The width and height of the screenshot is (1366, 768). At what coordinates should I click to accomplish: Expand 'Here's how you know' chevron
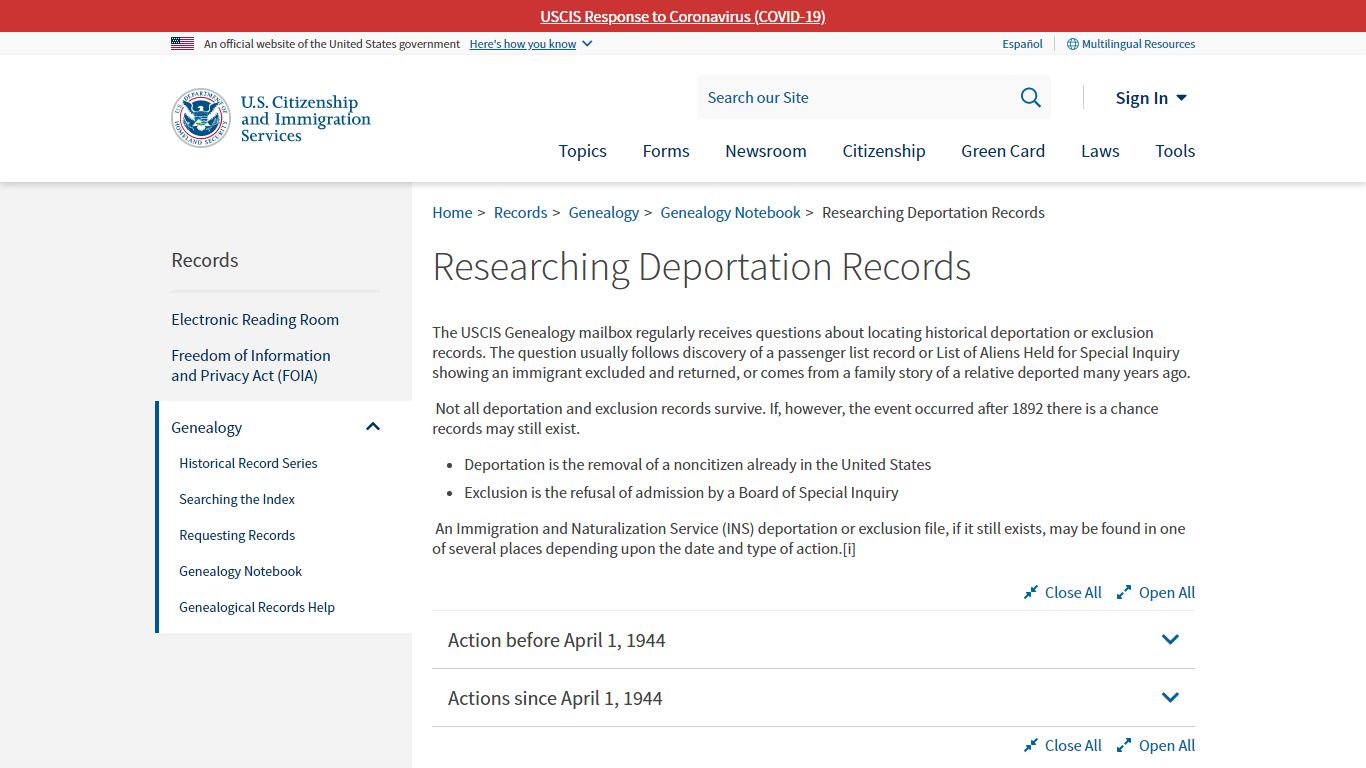point(587,44)
